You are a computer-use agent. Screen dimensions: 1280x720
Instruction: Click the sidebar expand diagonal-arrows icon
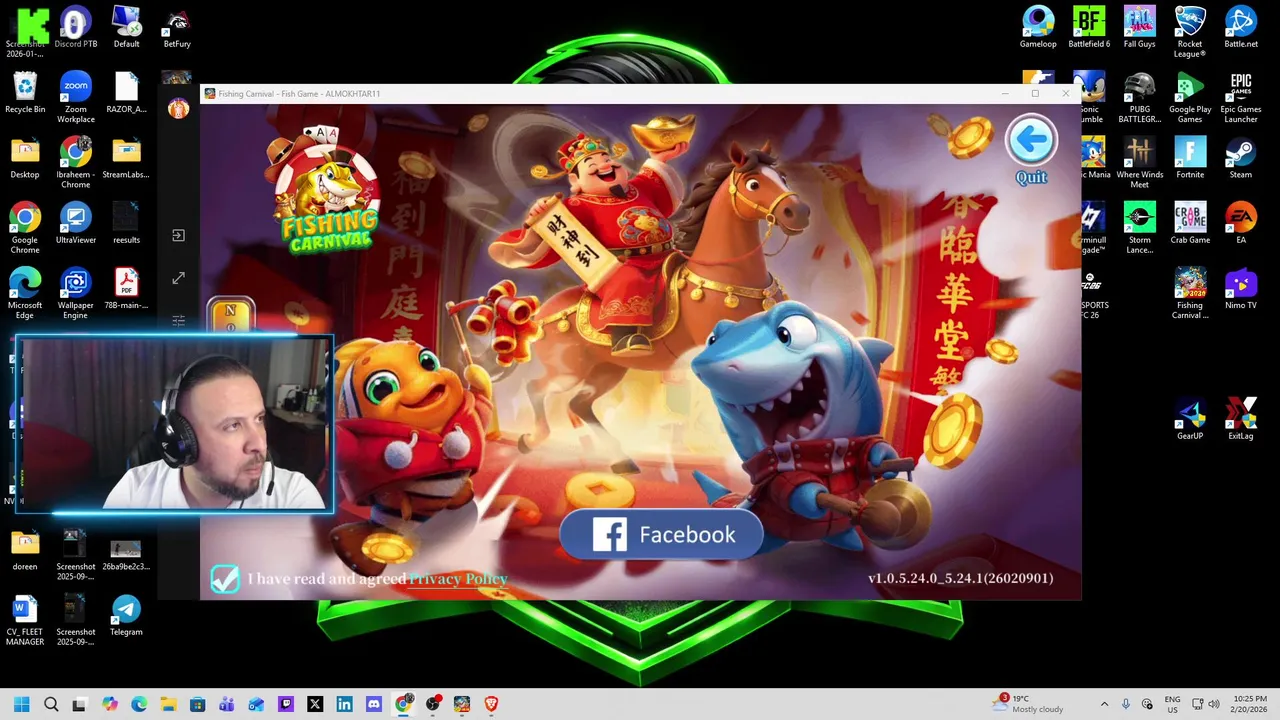pyautogui.click(x=178, y=278)
